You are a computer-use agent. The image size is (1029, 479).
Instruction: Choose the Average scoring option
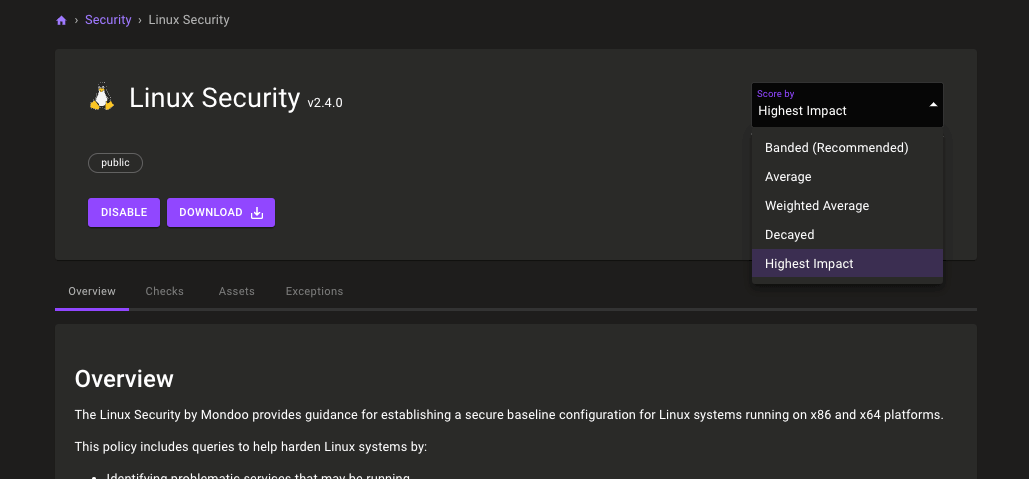[788, 177]
